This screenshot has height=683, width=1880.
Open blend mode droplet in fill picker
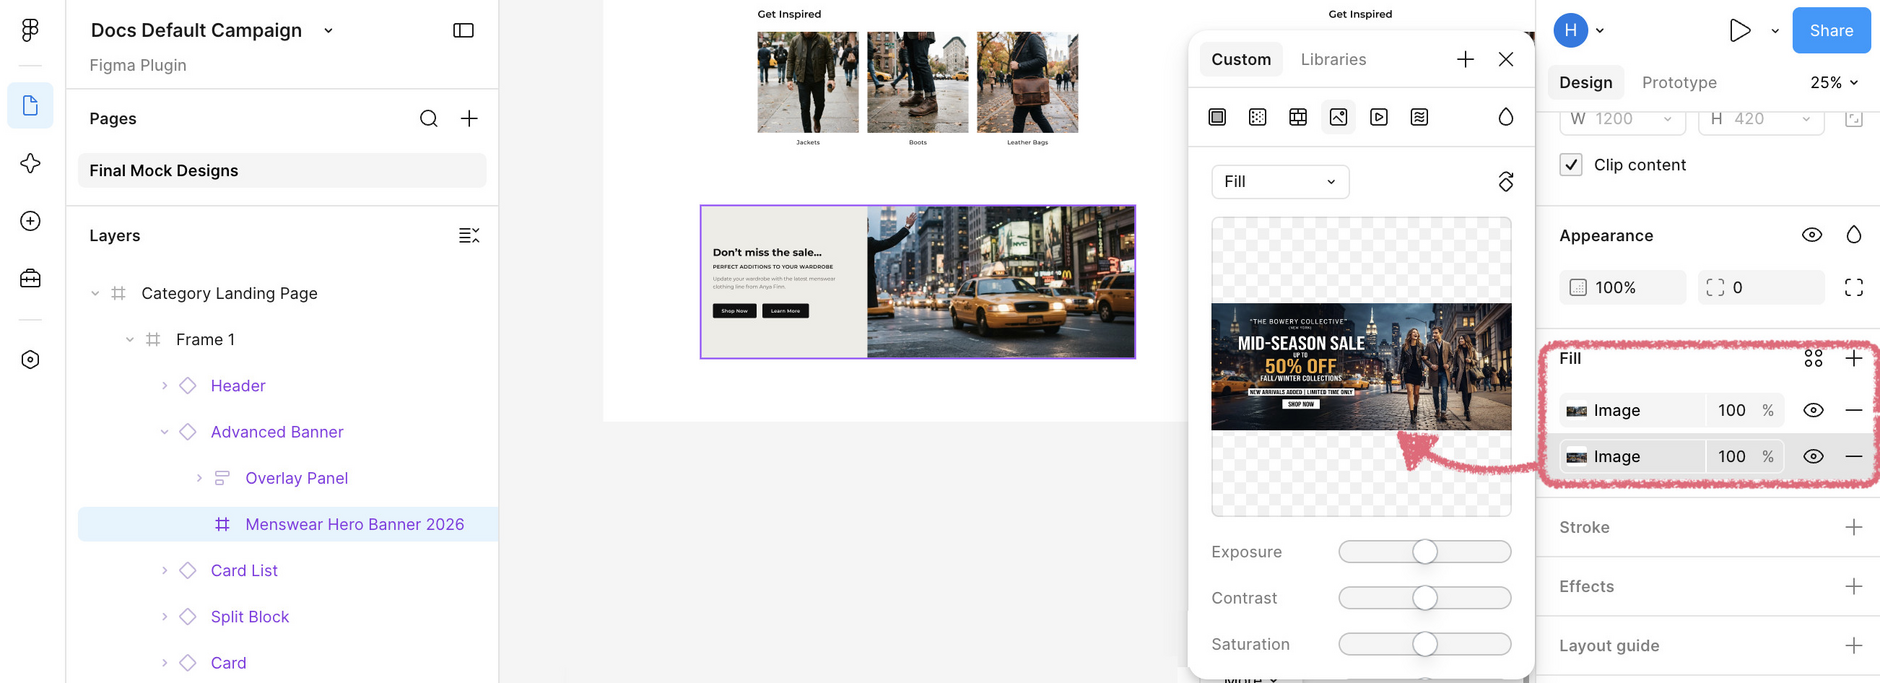1506,117
